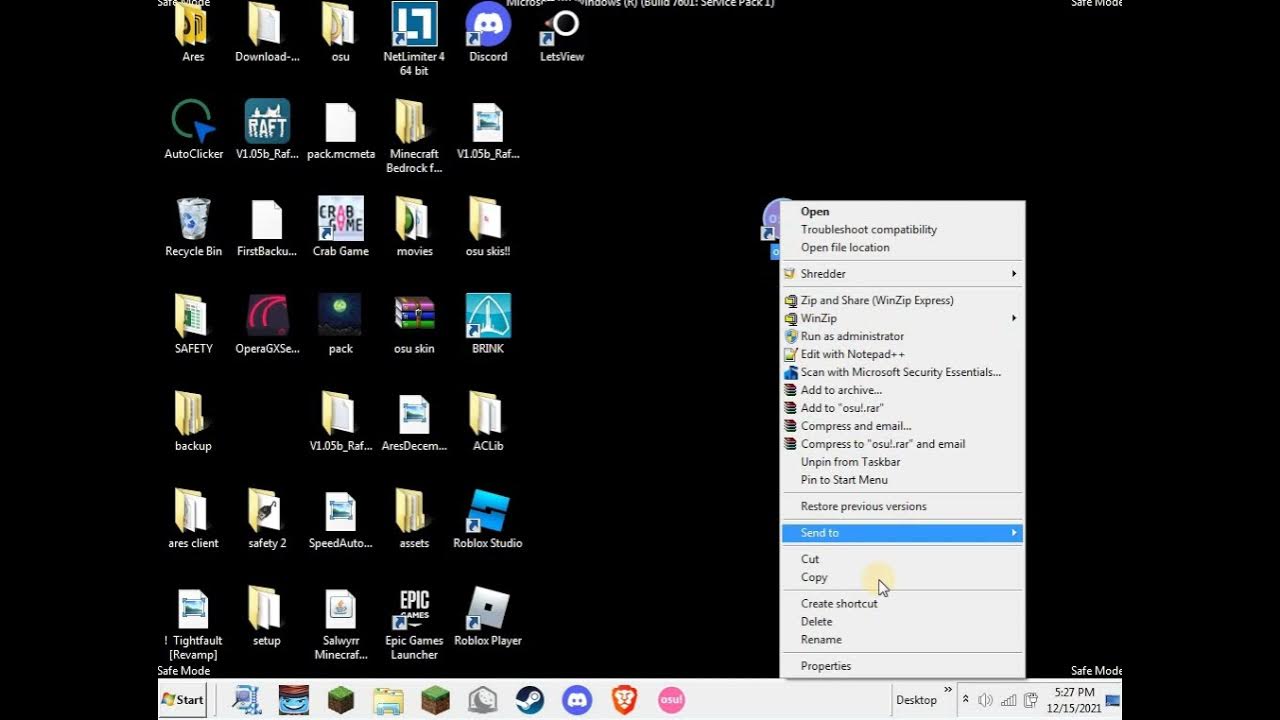
Task: Open Steam from the taskbar
Action: click(530, 699)
